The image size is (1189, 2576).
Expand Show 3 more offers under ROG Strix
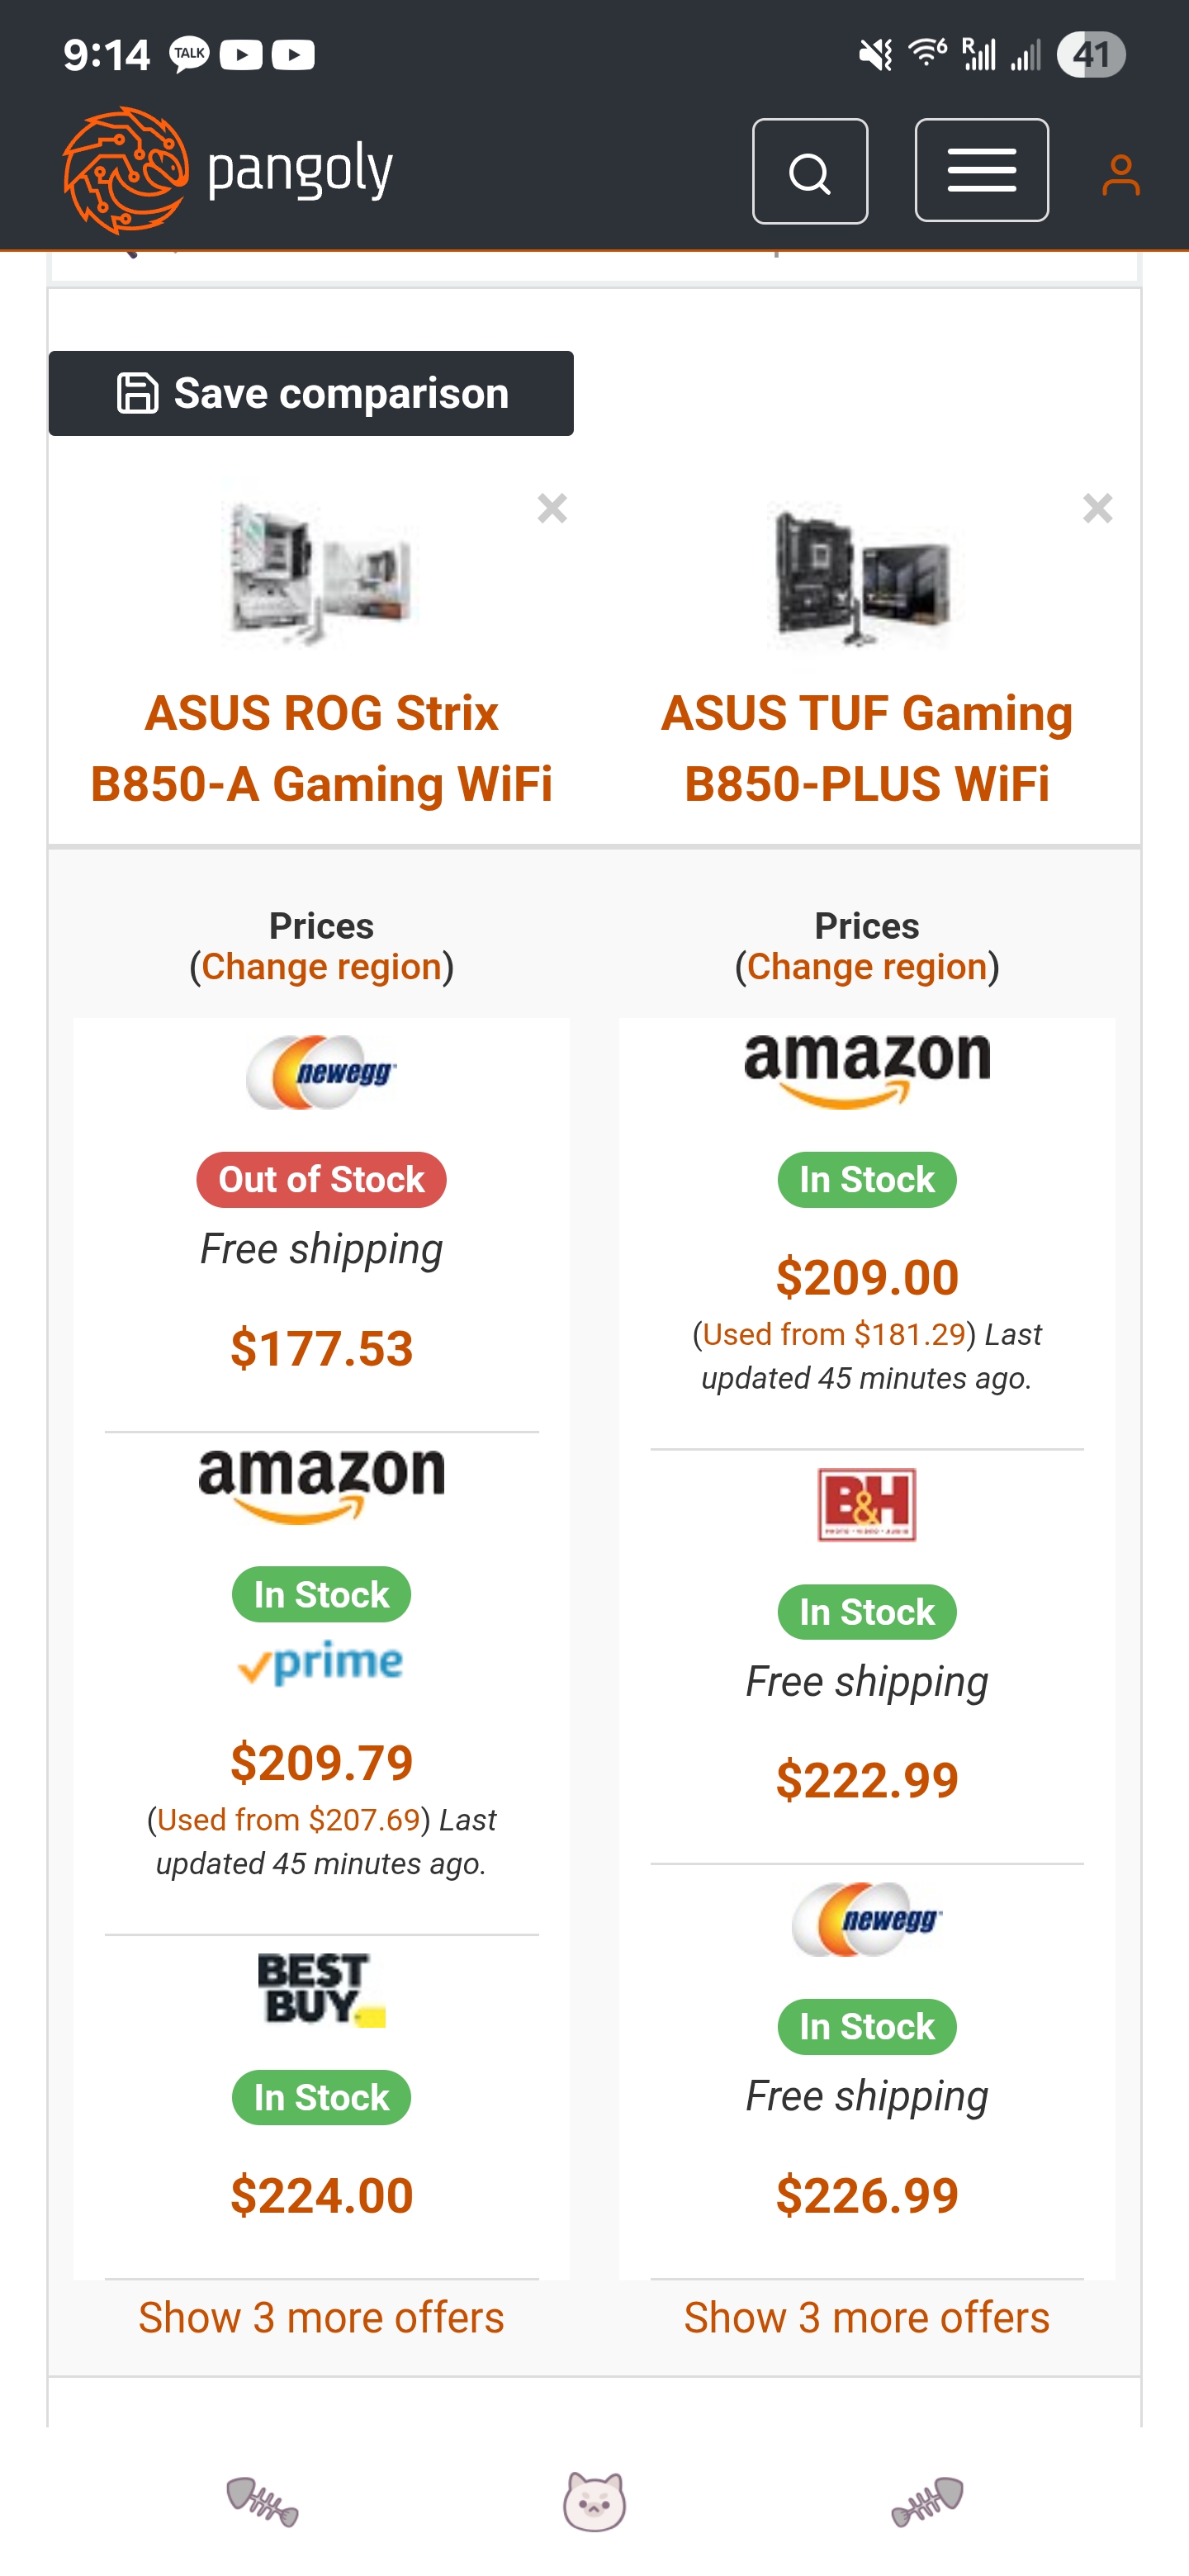click(321, 2317)
